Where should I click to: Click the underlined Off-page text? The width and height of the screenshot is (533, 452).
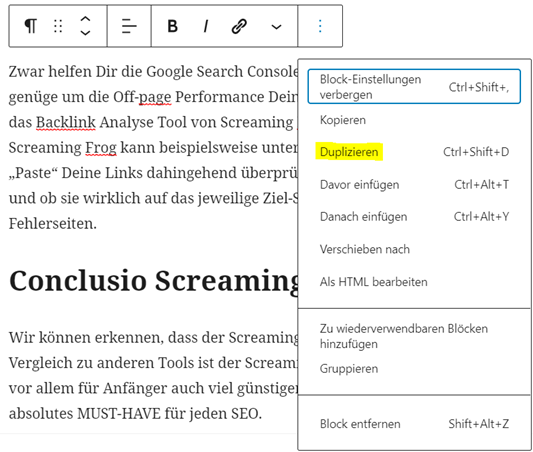[142, 98]
